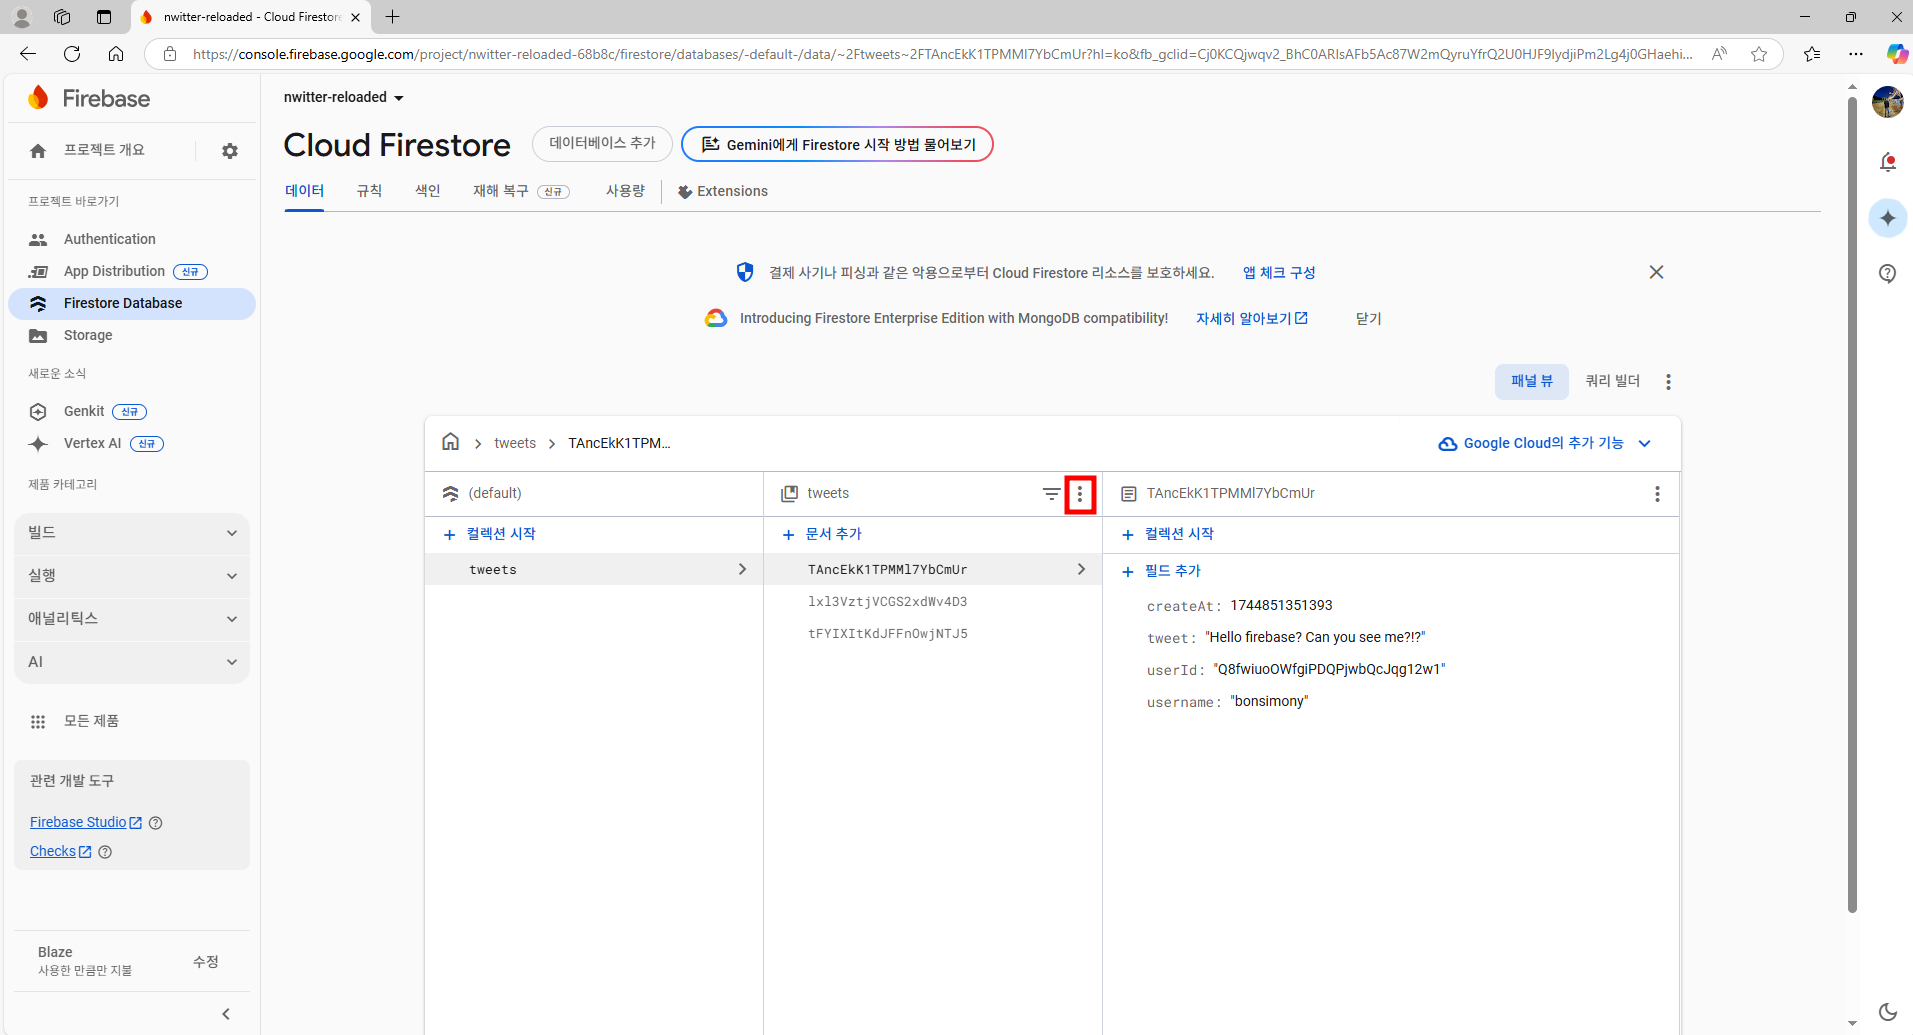Click Google Cloud icon in panel header
Viewport: 1913px width, 1035px height.
point(1447,444)
